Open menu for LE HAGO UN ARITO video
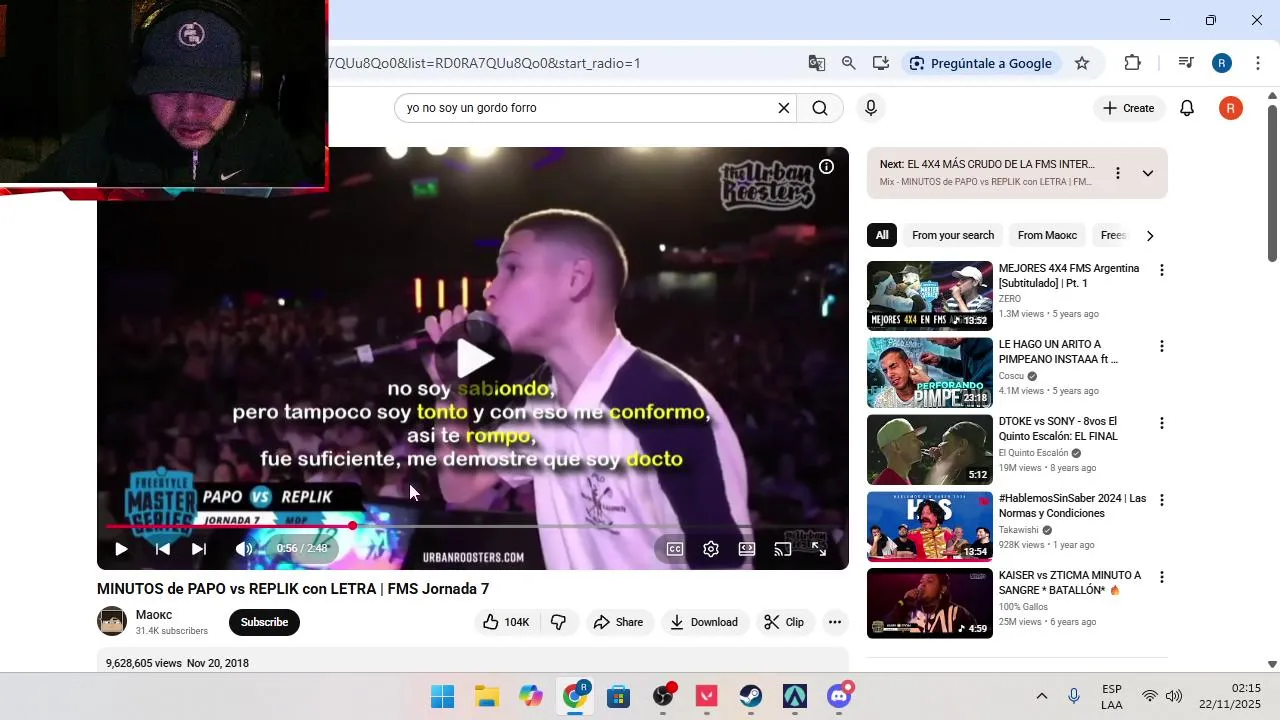The image size is (1280, 720). 1162,346
